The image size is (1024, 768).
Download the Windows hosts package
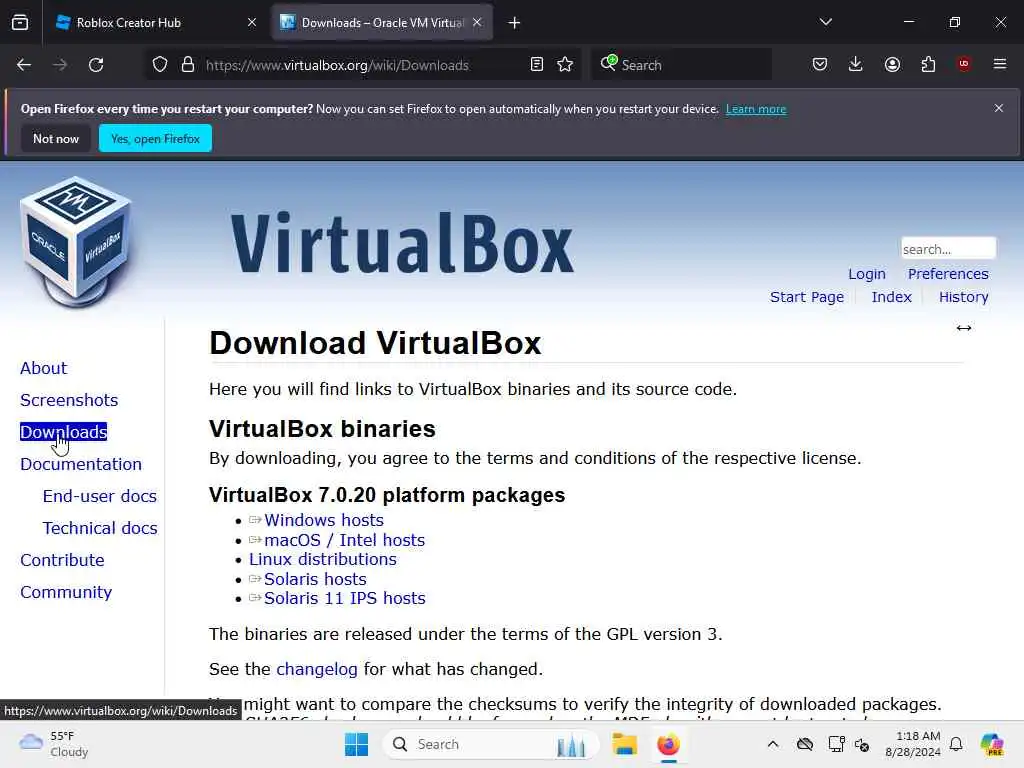coord(324,520)
